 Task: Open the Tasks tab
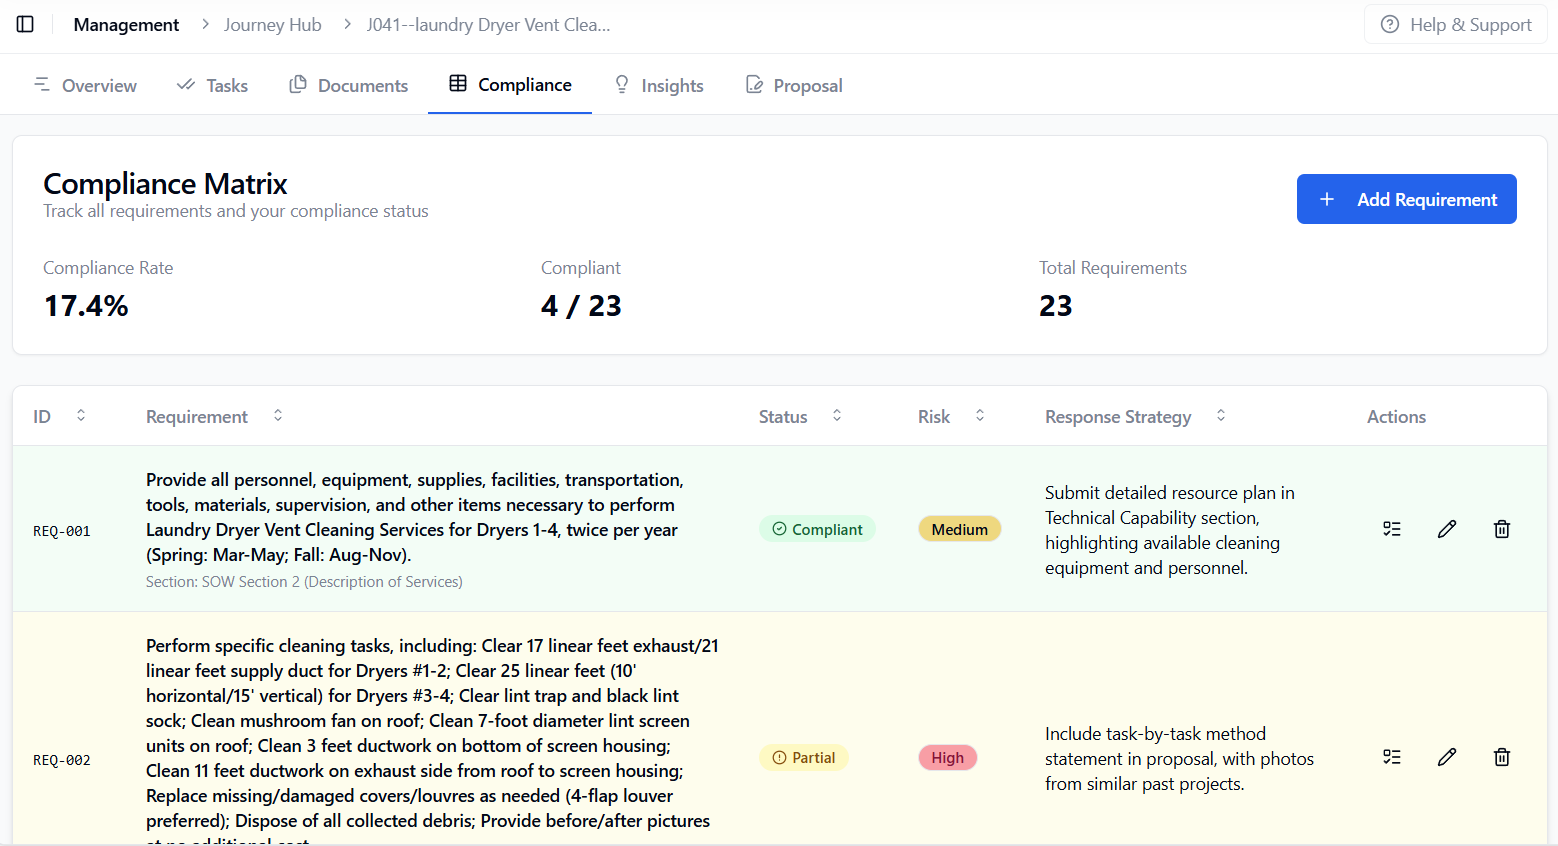click(211, 85)
